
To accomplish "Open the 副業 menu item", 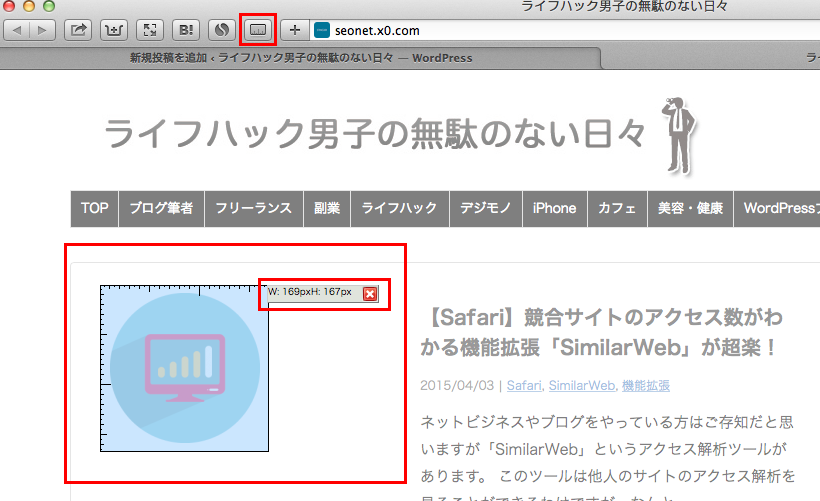I will tap(327, 209).
